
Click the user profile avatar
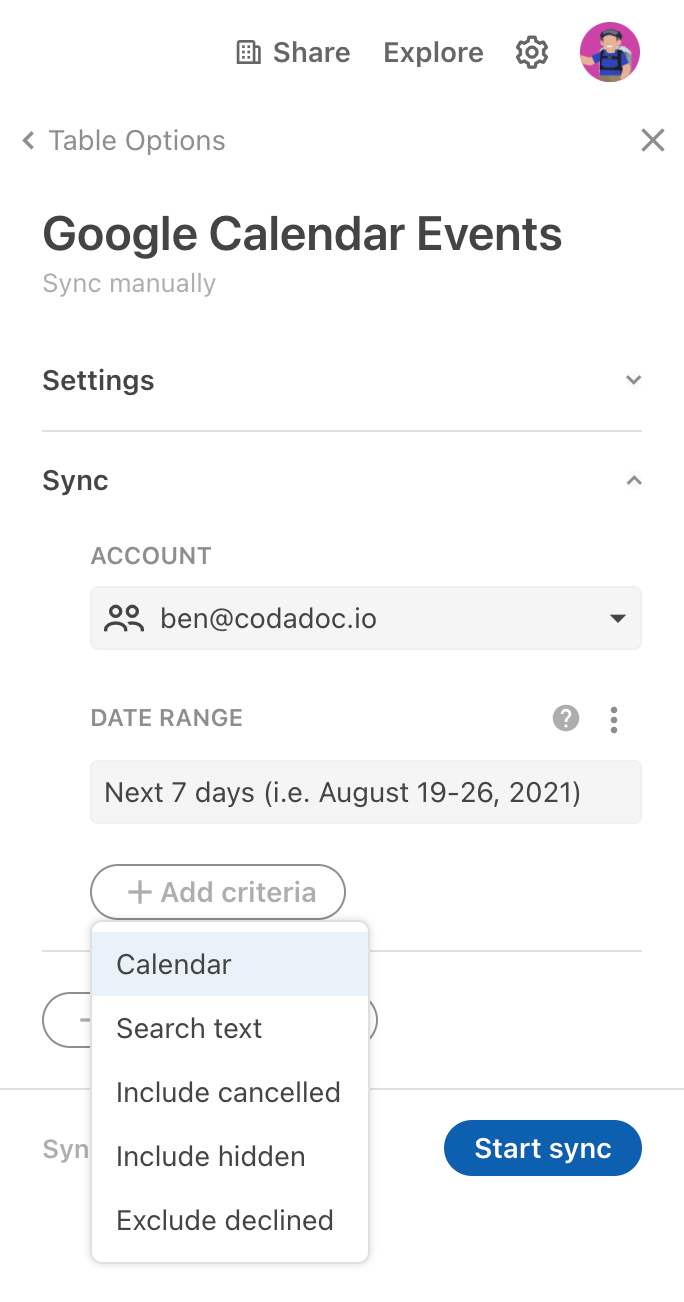(x=610, y=52)
